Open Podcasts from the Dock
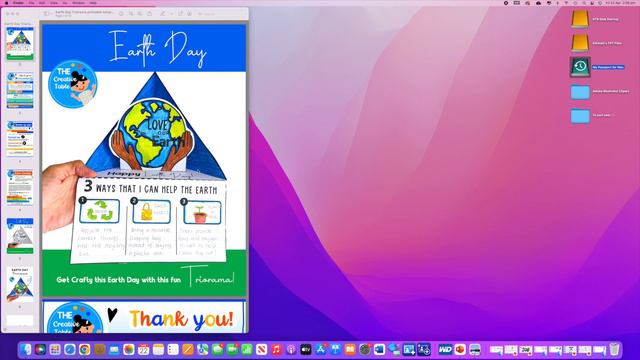This screenshot has height=360, width=640. (291, 349)
